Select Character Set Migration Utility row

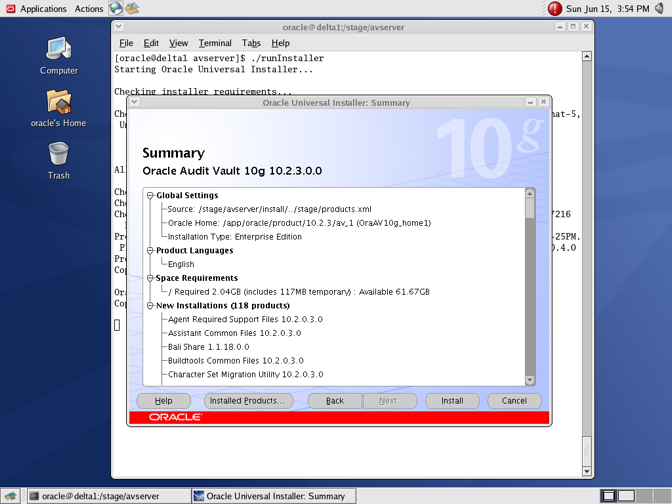[246, 374]
